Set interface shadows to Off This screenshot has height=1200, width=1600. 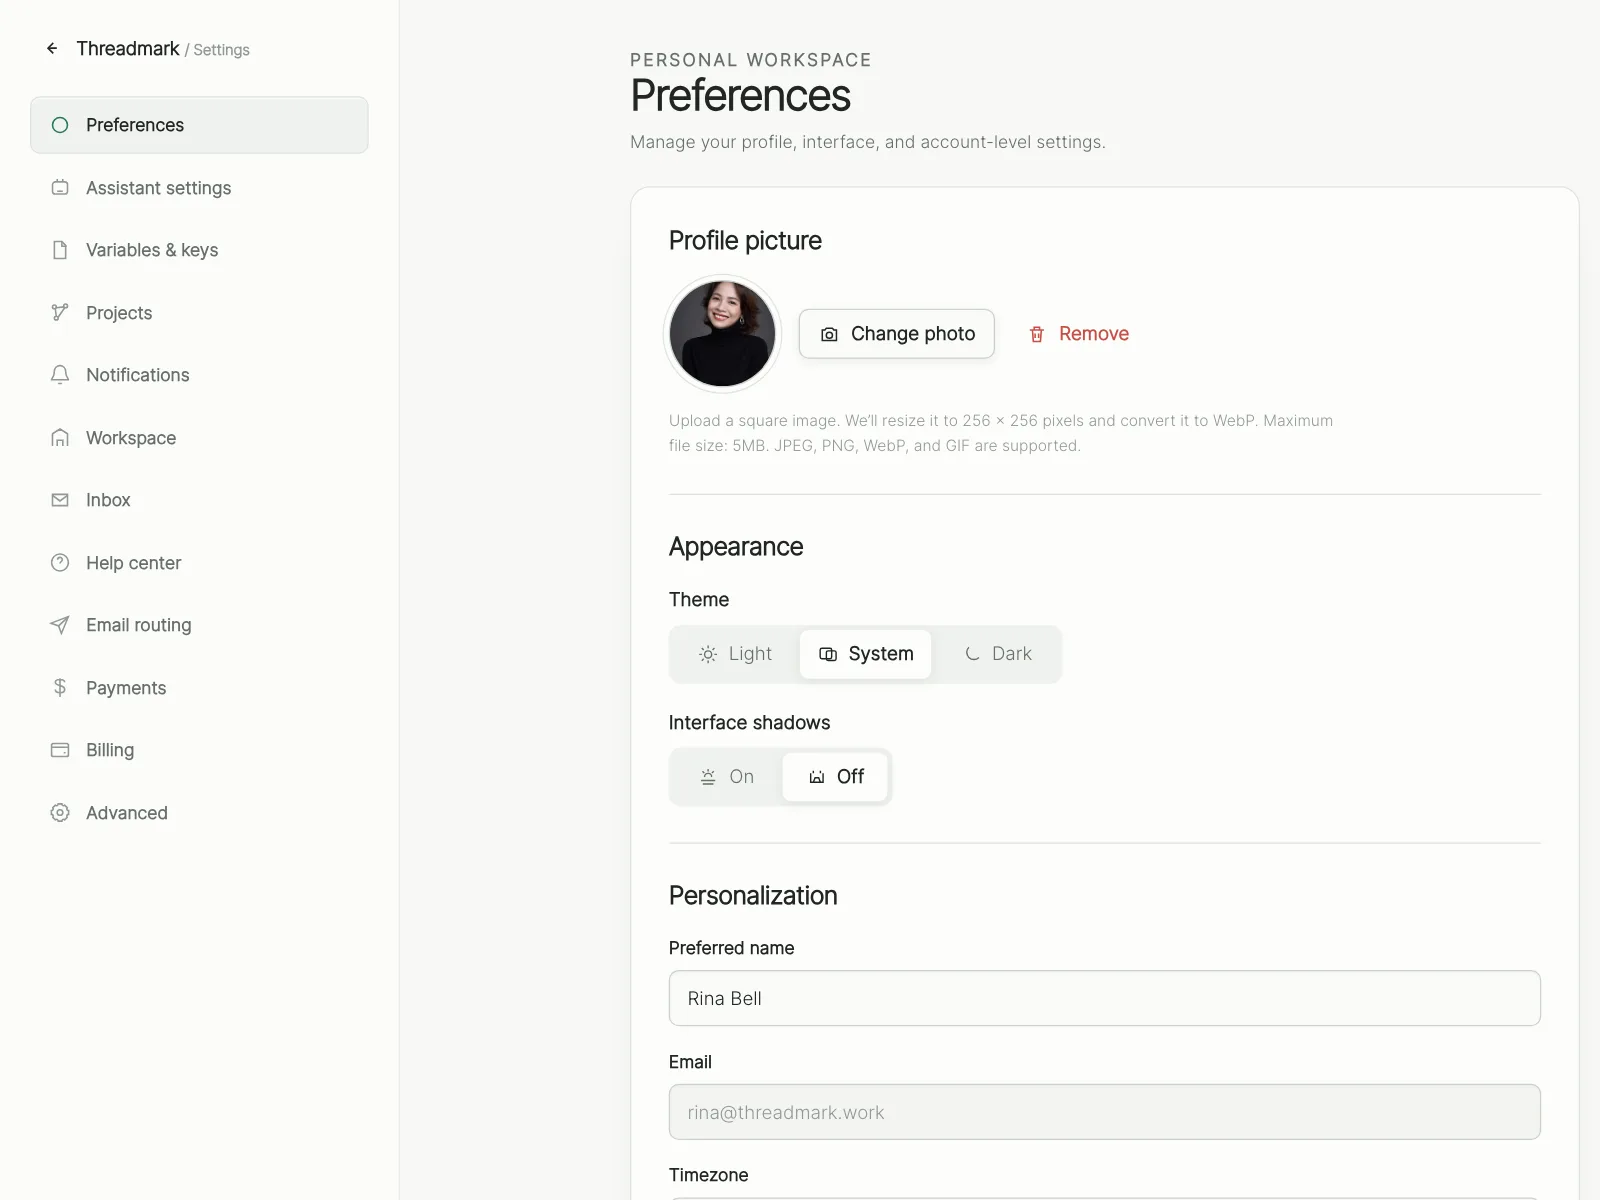point(835,777)
